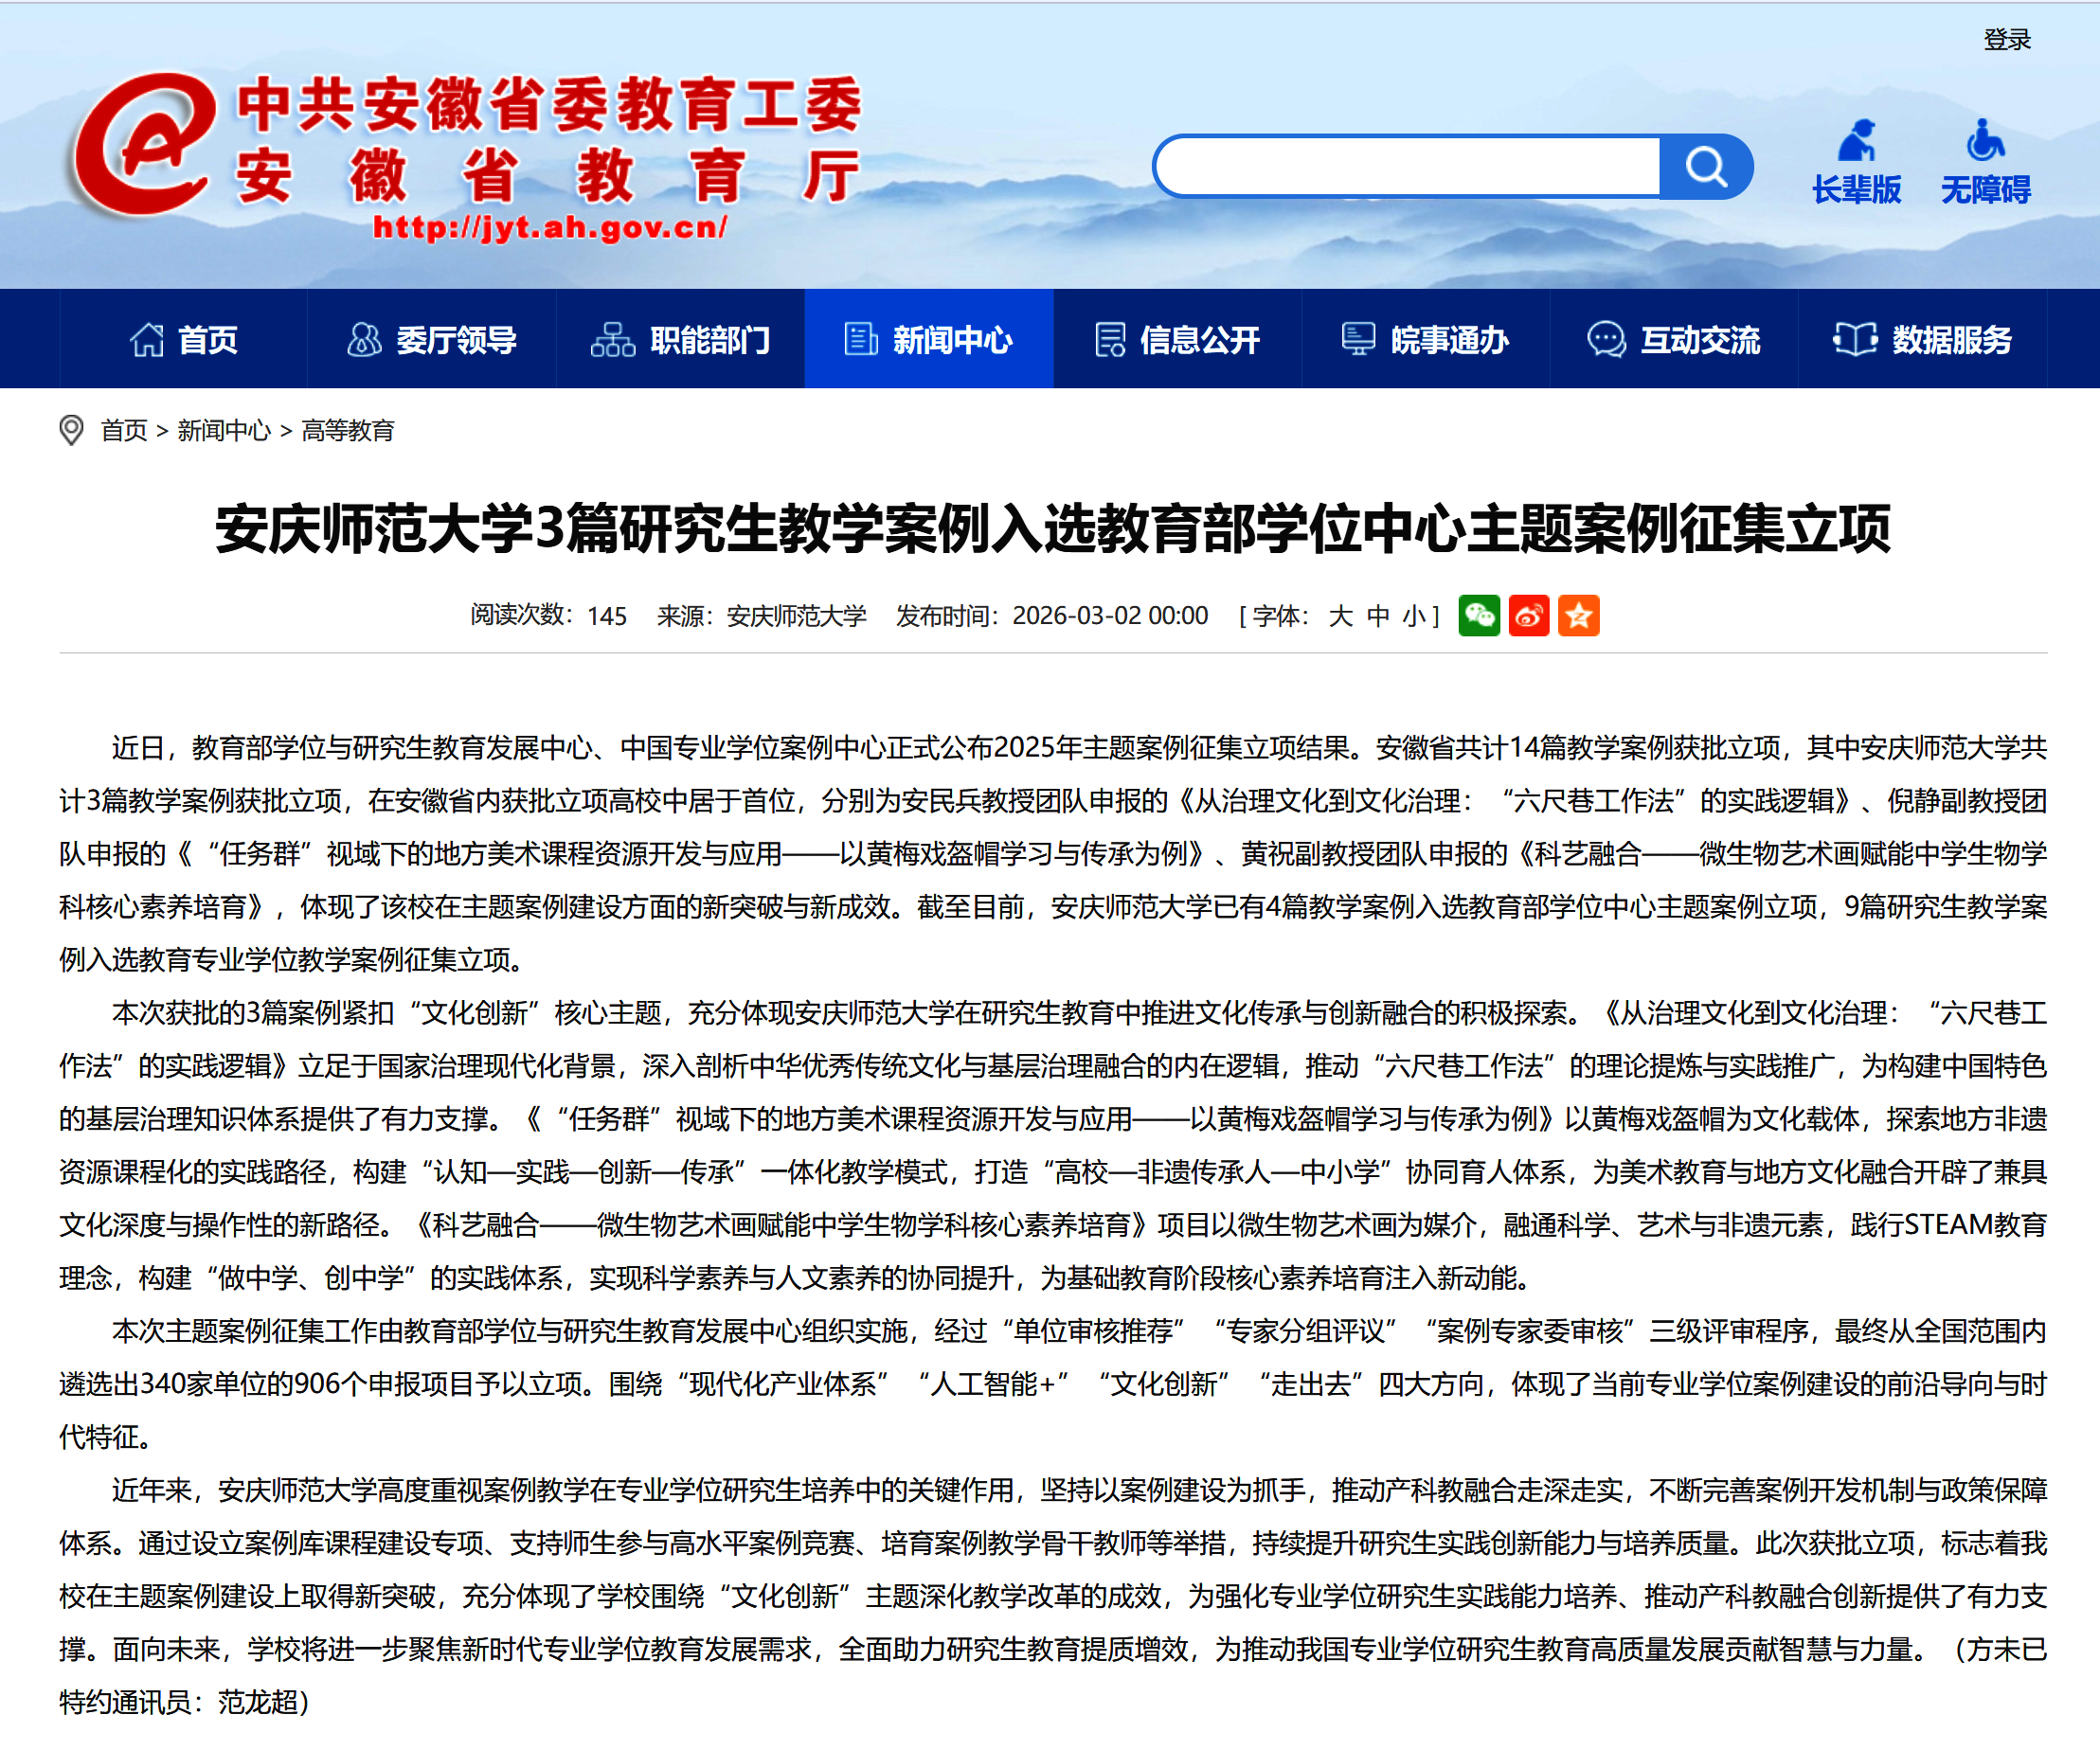The height and width of the screenshot is (1750, 2100).
Task: Set font size to 大
Action: tap(1340, 615)
